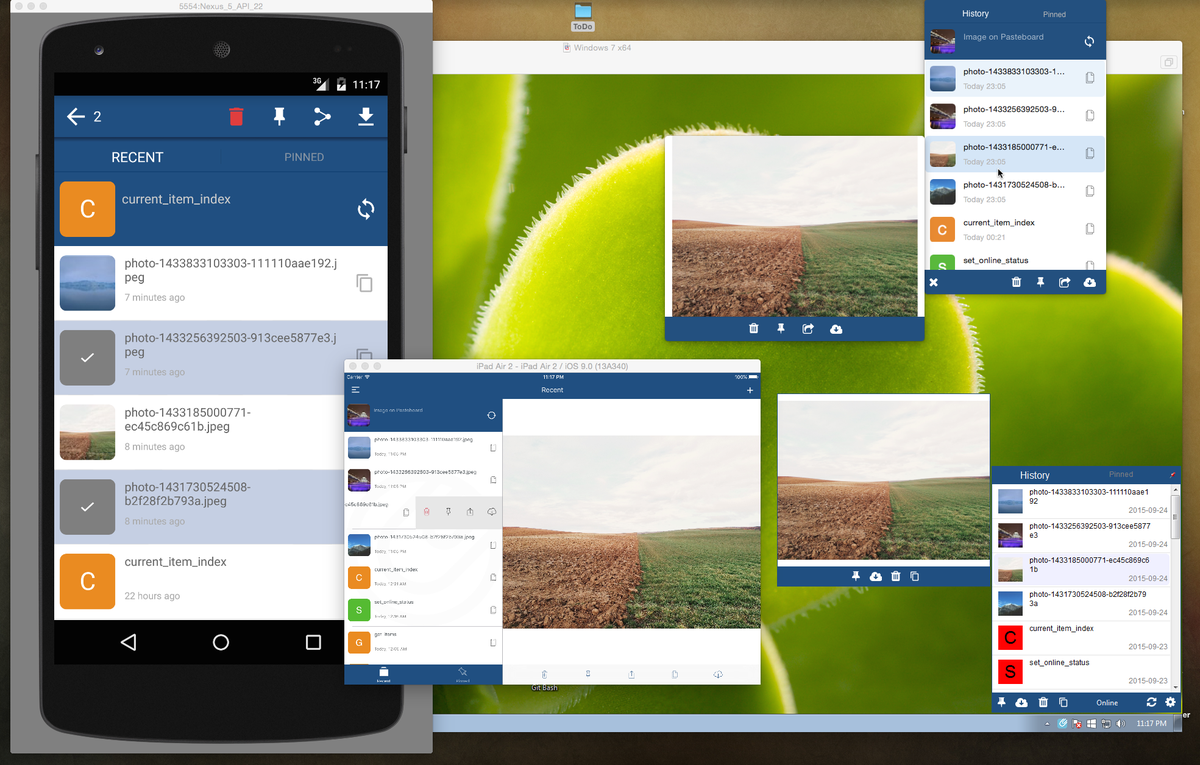Open the Recent tab in iPad bottom bar

point(383,675)
